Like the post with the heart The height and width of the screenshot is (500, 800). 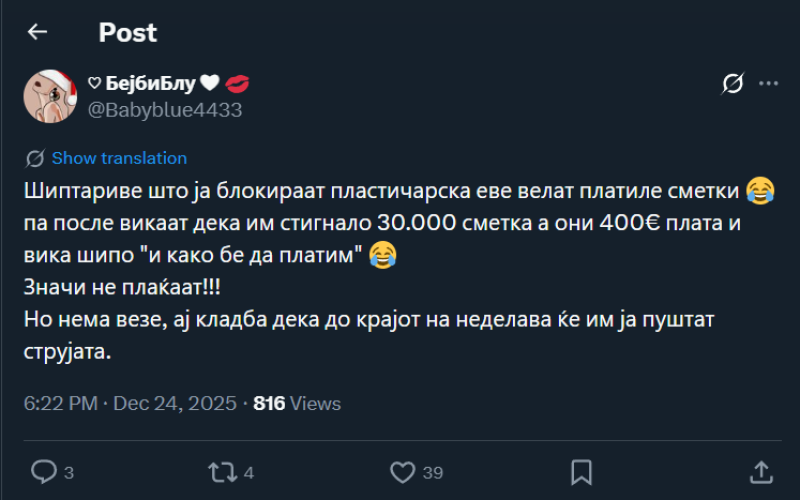402,471
